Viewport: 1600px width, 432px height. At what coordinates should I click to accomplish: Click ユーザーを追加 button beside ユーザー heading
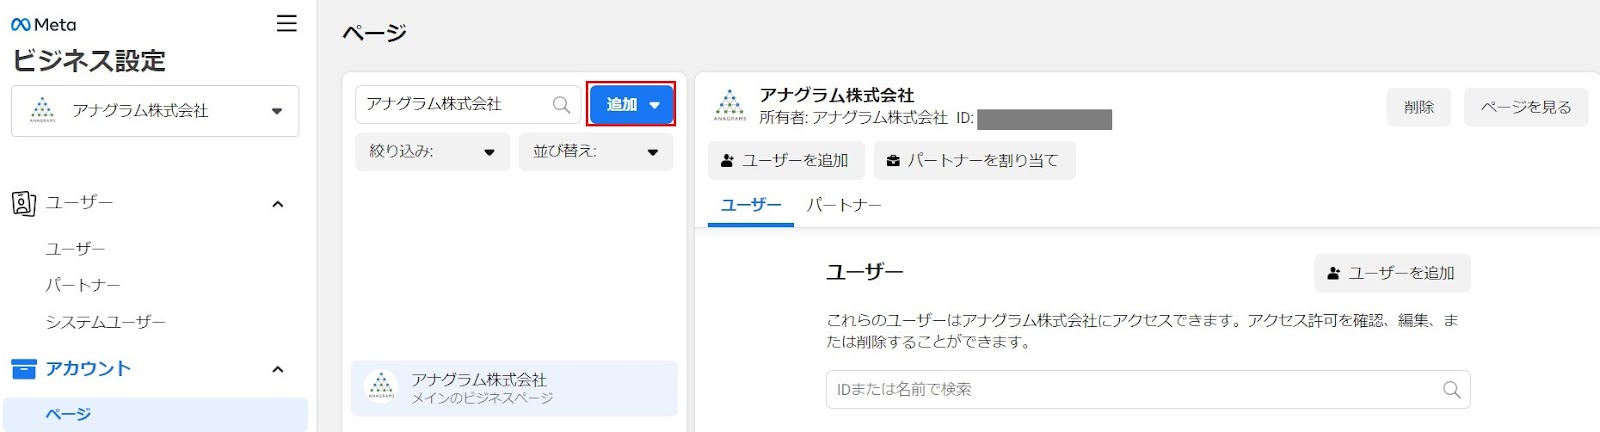point(1392,273)
